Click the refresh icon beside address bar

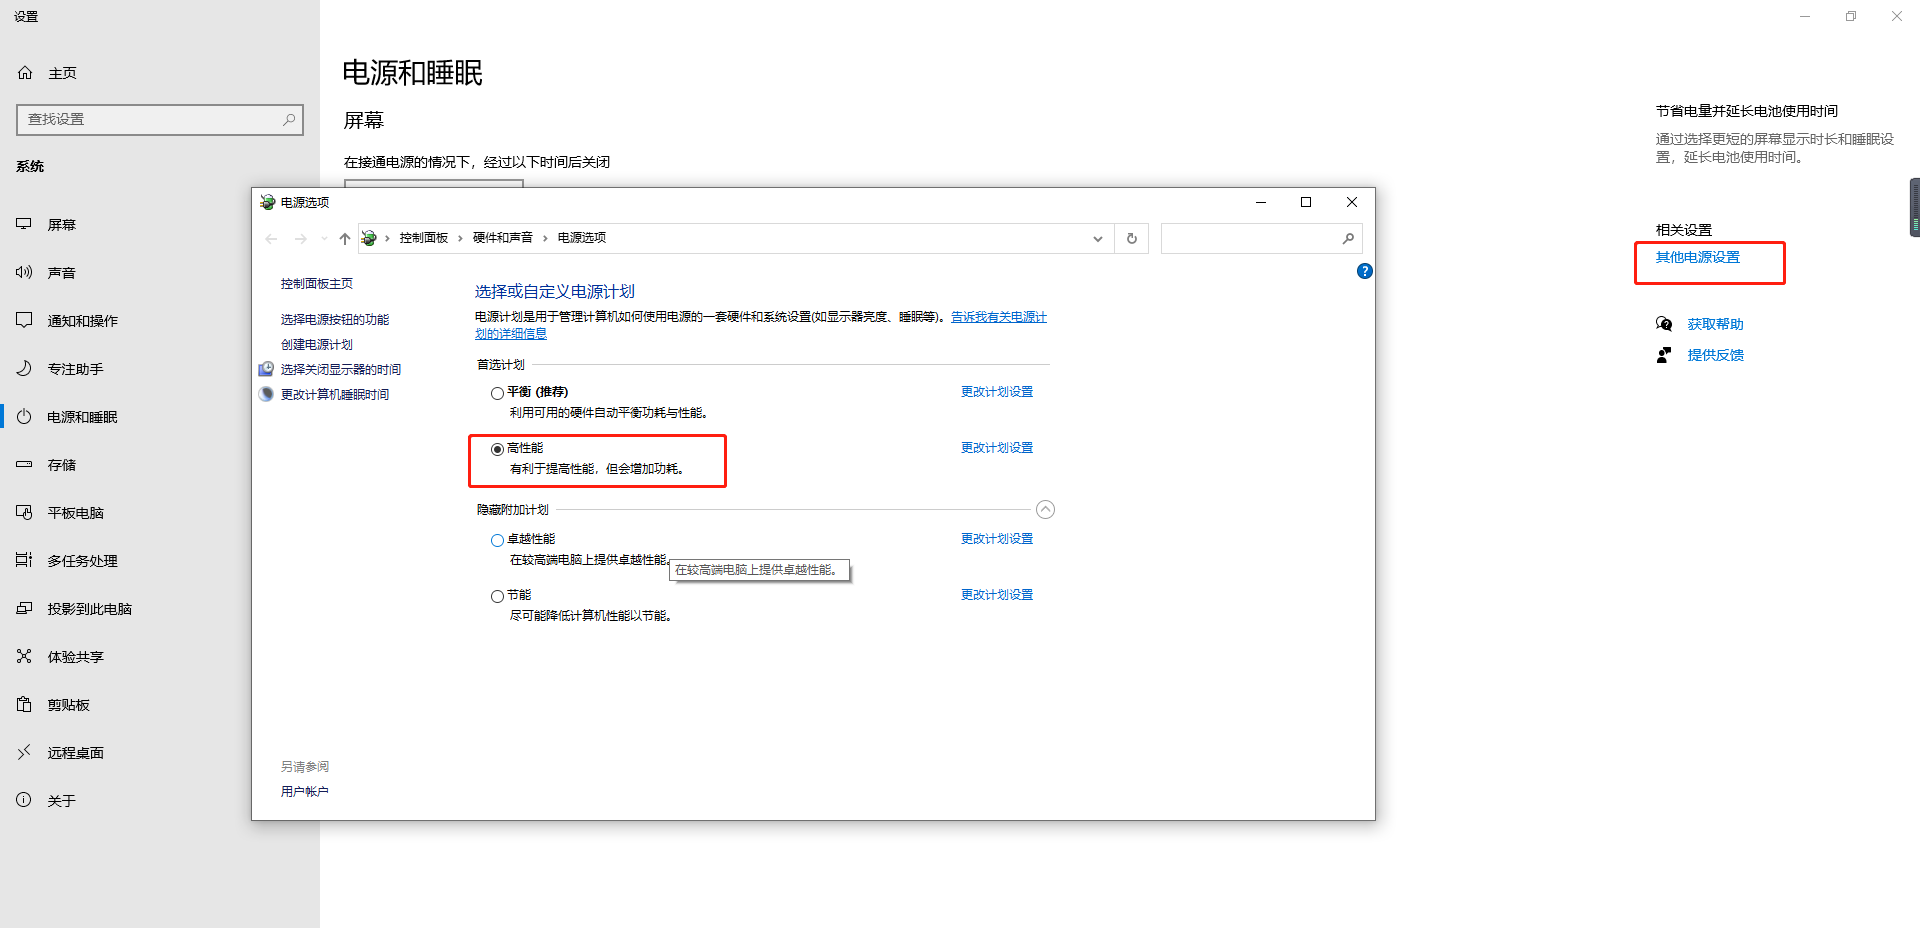coord(1132,238)
